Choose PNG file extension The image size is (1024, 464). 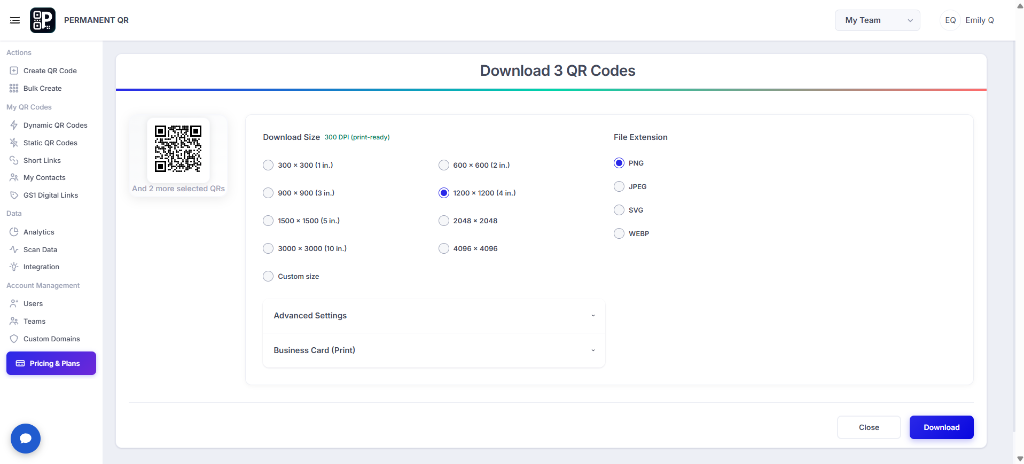tap(619, 163)
